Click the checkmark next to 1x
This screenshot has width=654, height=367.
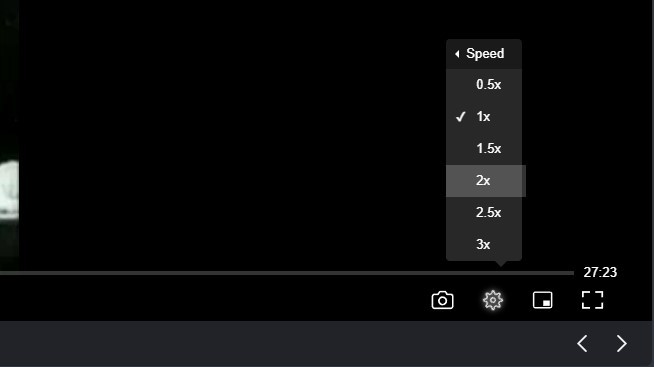pos(460,117)
